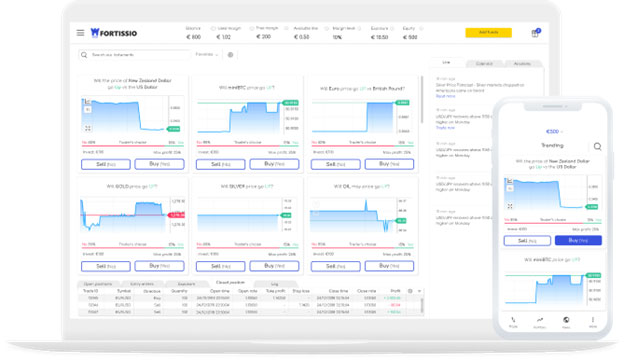This screenshot has width=624, height=360.
Task: Expand the New Zealand Dollar chart fullscreen
Action: [x=88, y=128]
